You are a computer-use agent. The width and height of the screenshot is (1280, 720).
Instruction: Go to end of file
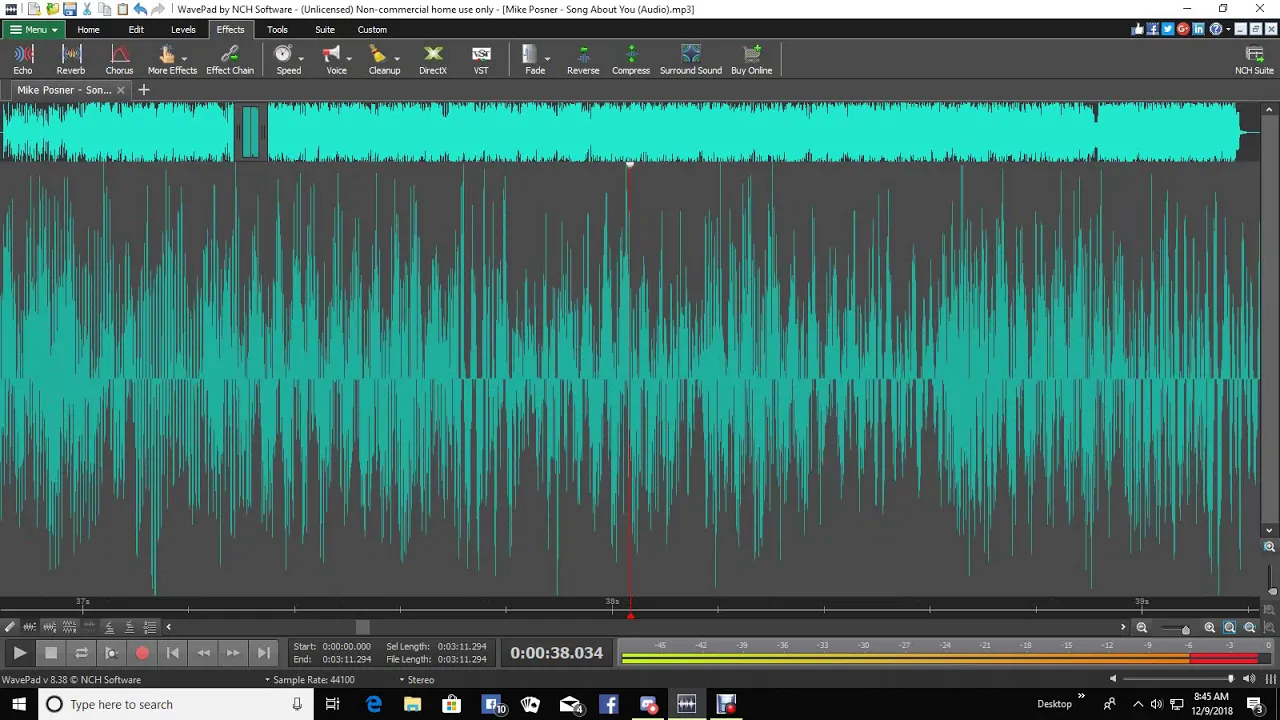tap(264, 653)
